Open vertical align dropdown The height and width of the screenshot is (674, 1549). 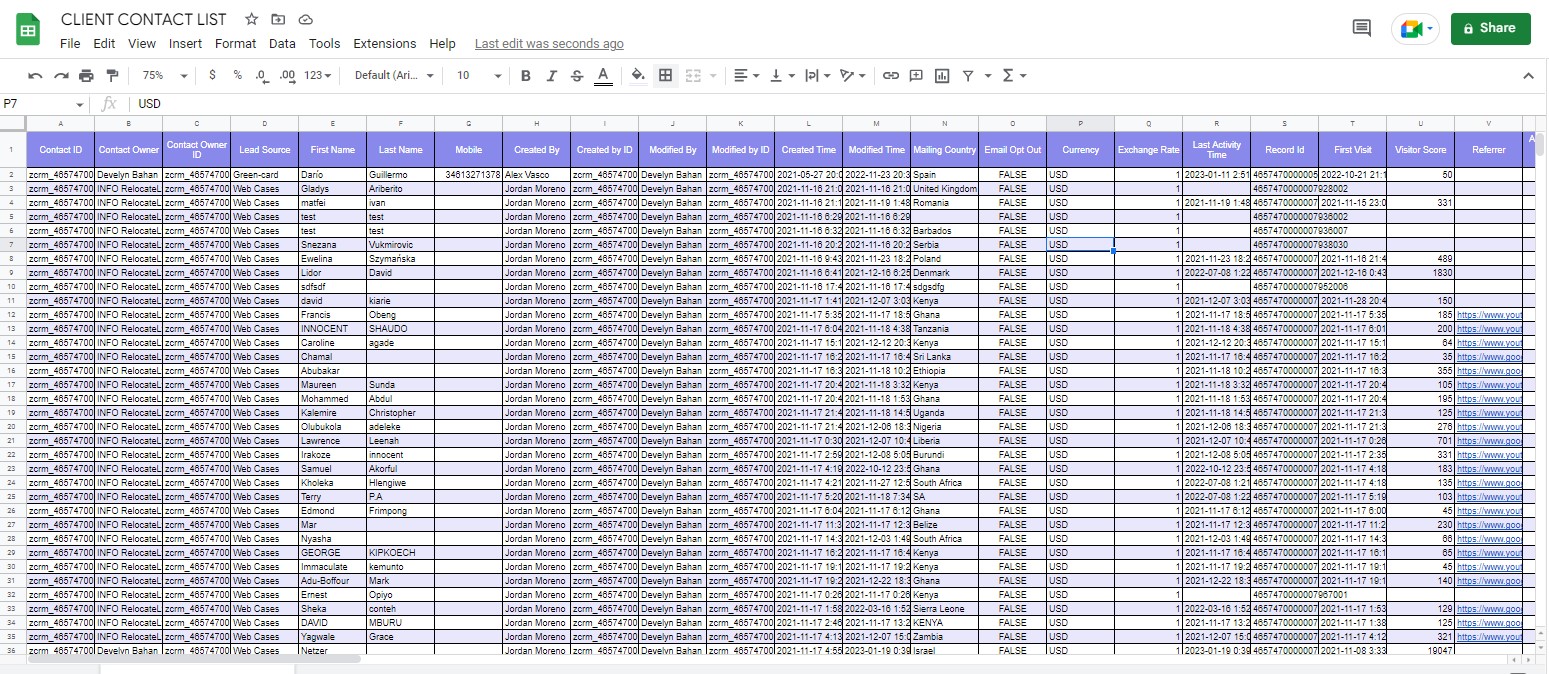(x=782, y=76)
